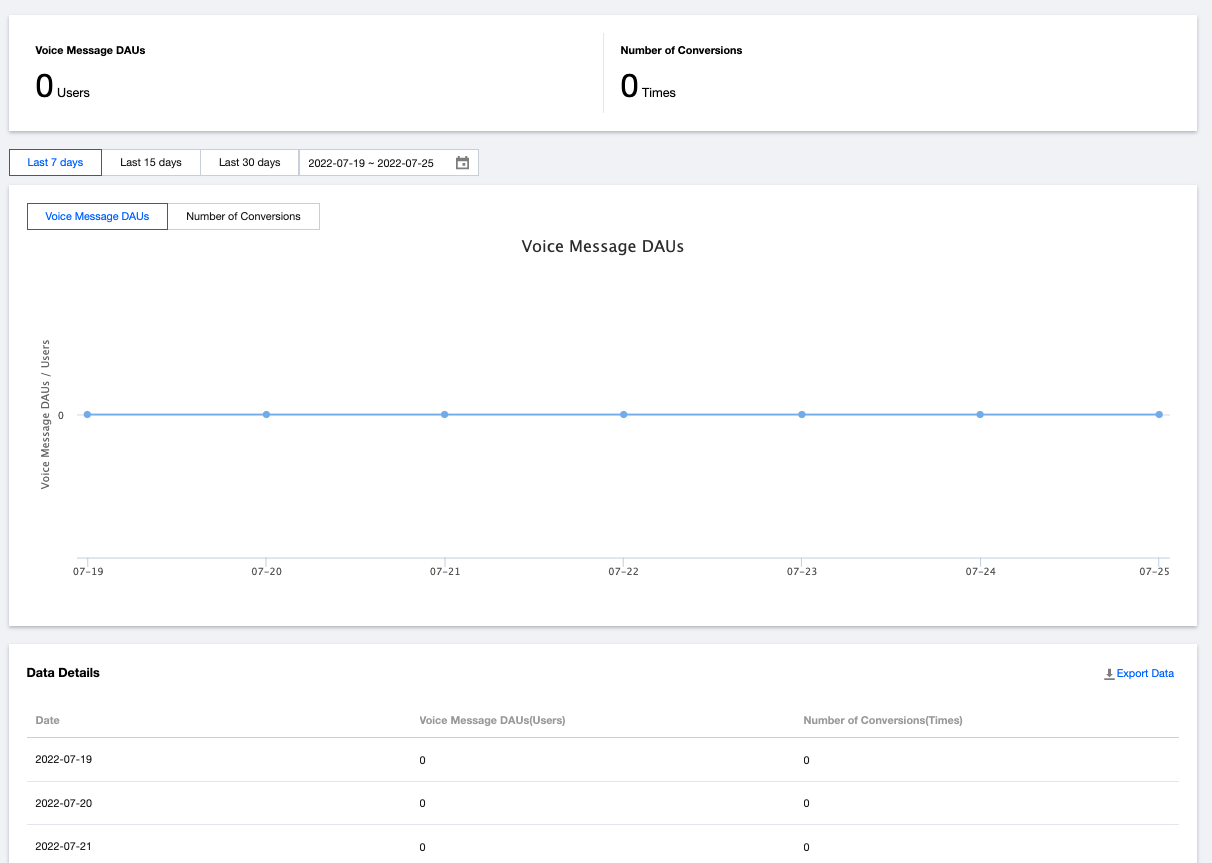Image resolution: width=1212 pixels, height=863 pixels.
Task: Select the Last 15 days range
Action: 151,162
